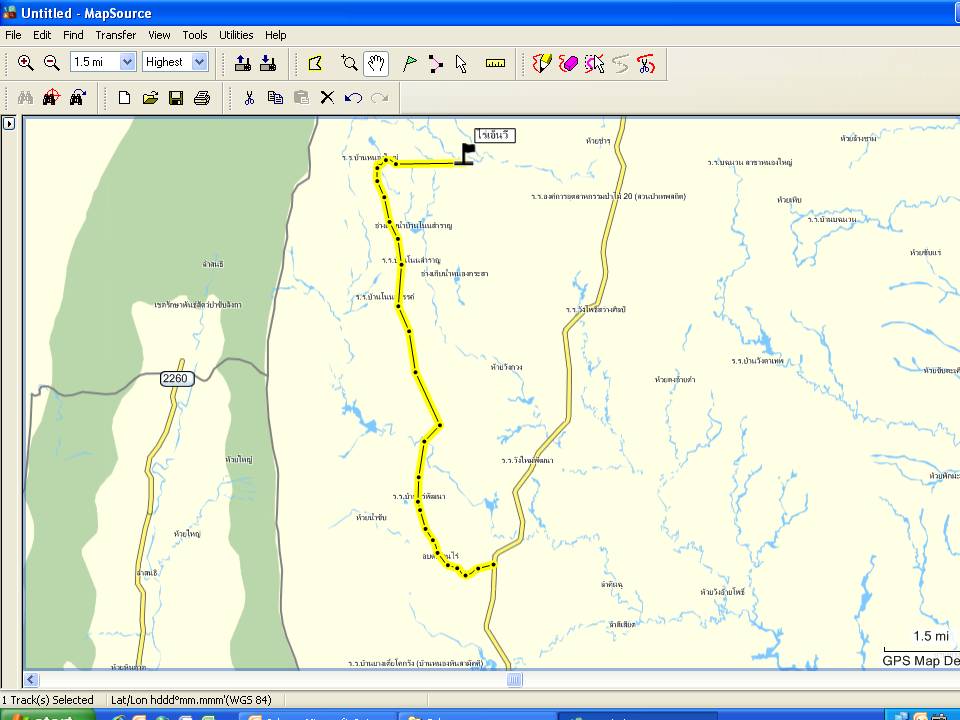
Task: Open the Highest detail level dropdown
Action: (x=199, y=62)
